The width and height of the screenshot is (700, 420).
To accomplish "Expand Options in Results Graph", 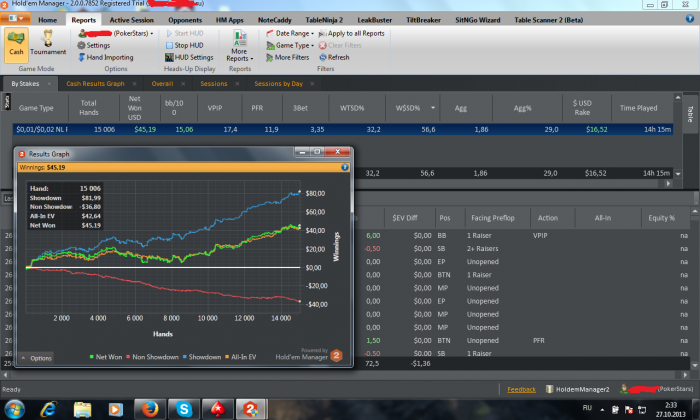I will coord(37,358).
